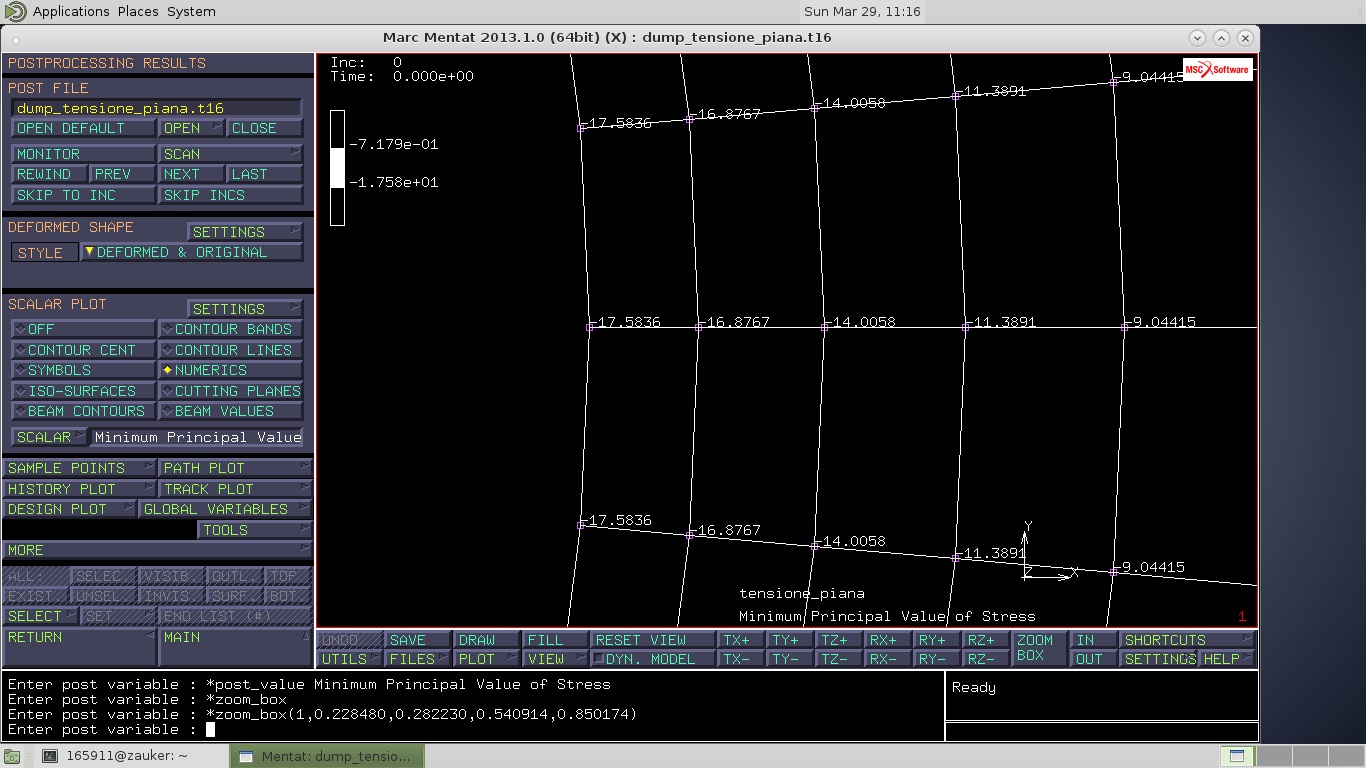
Task: Open SCALAR PLOT SETTINGS submenu
Action: pyautogui.click(x=244, y=309)
